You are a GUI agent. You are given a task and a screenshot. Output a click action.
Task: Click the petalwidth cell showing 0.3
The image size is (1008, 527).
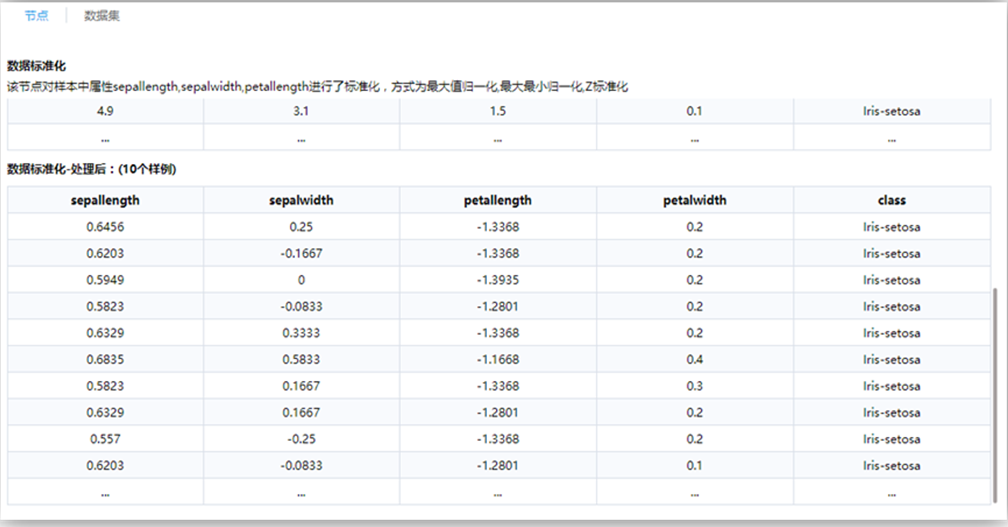(x=694, y=386)
